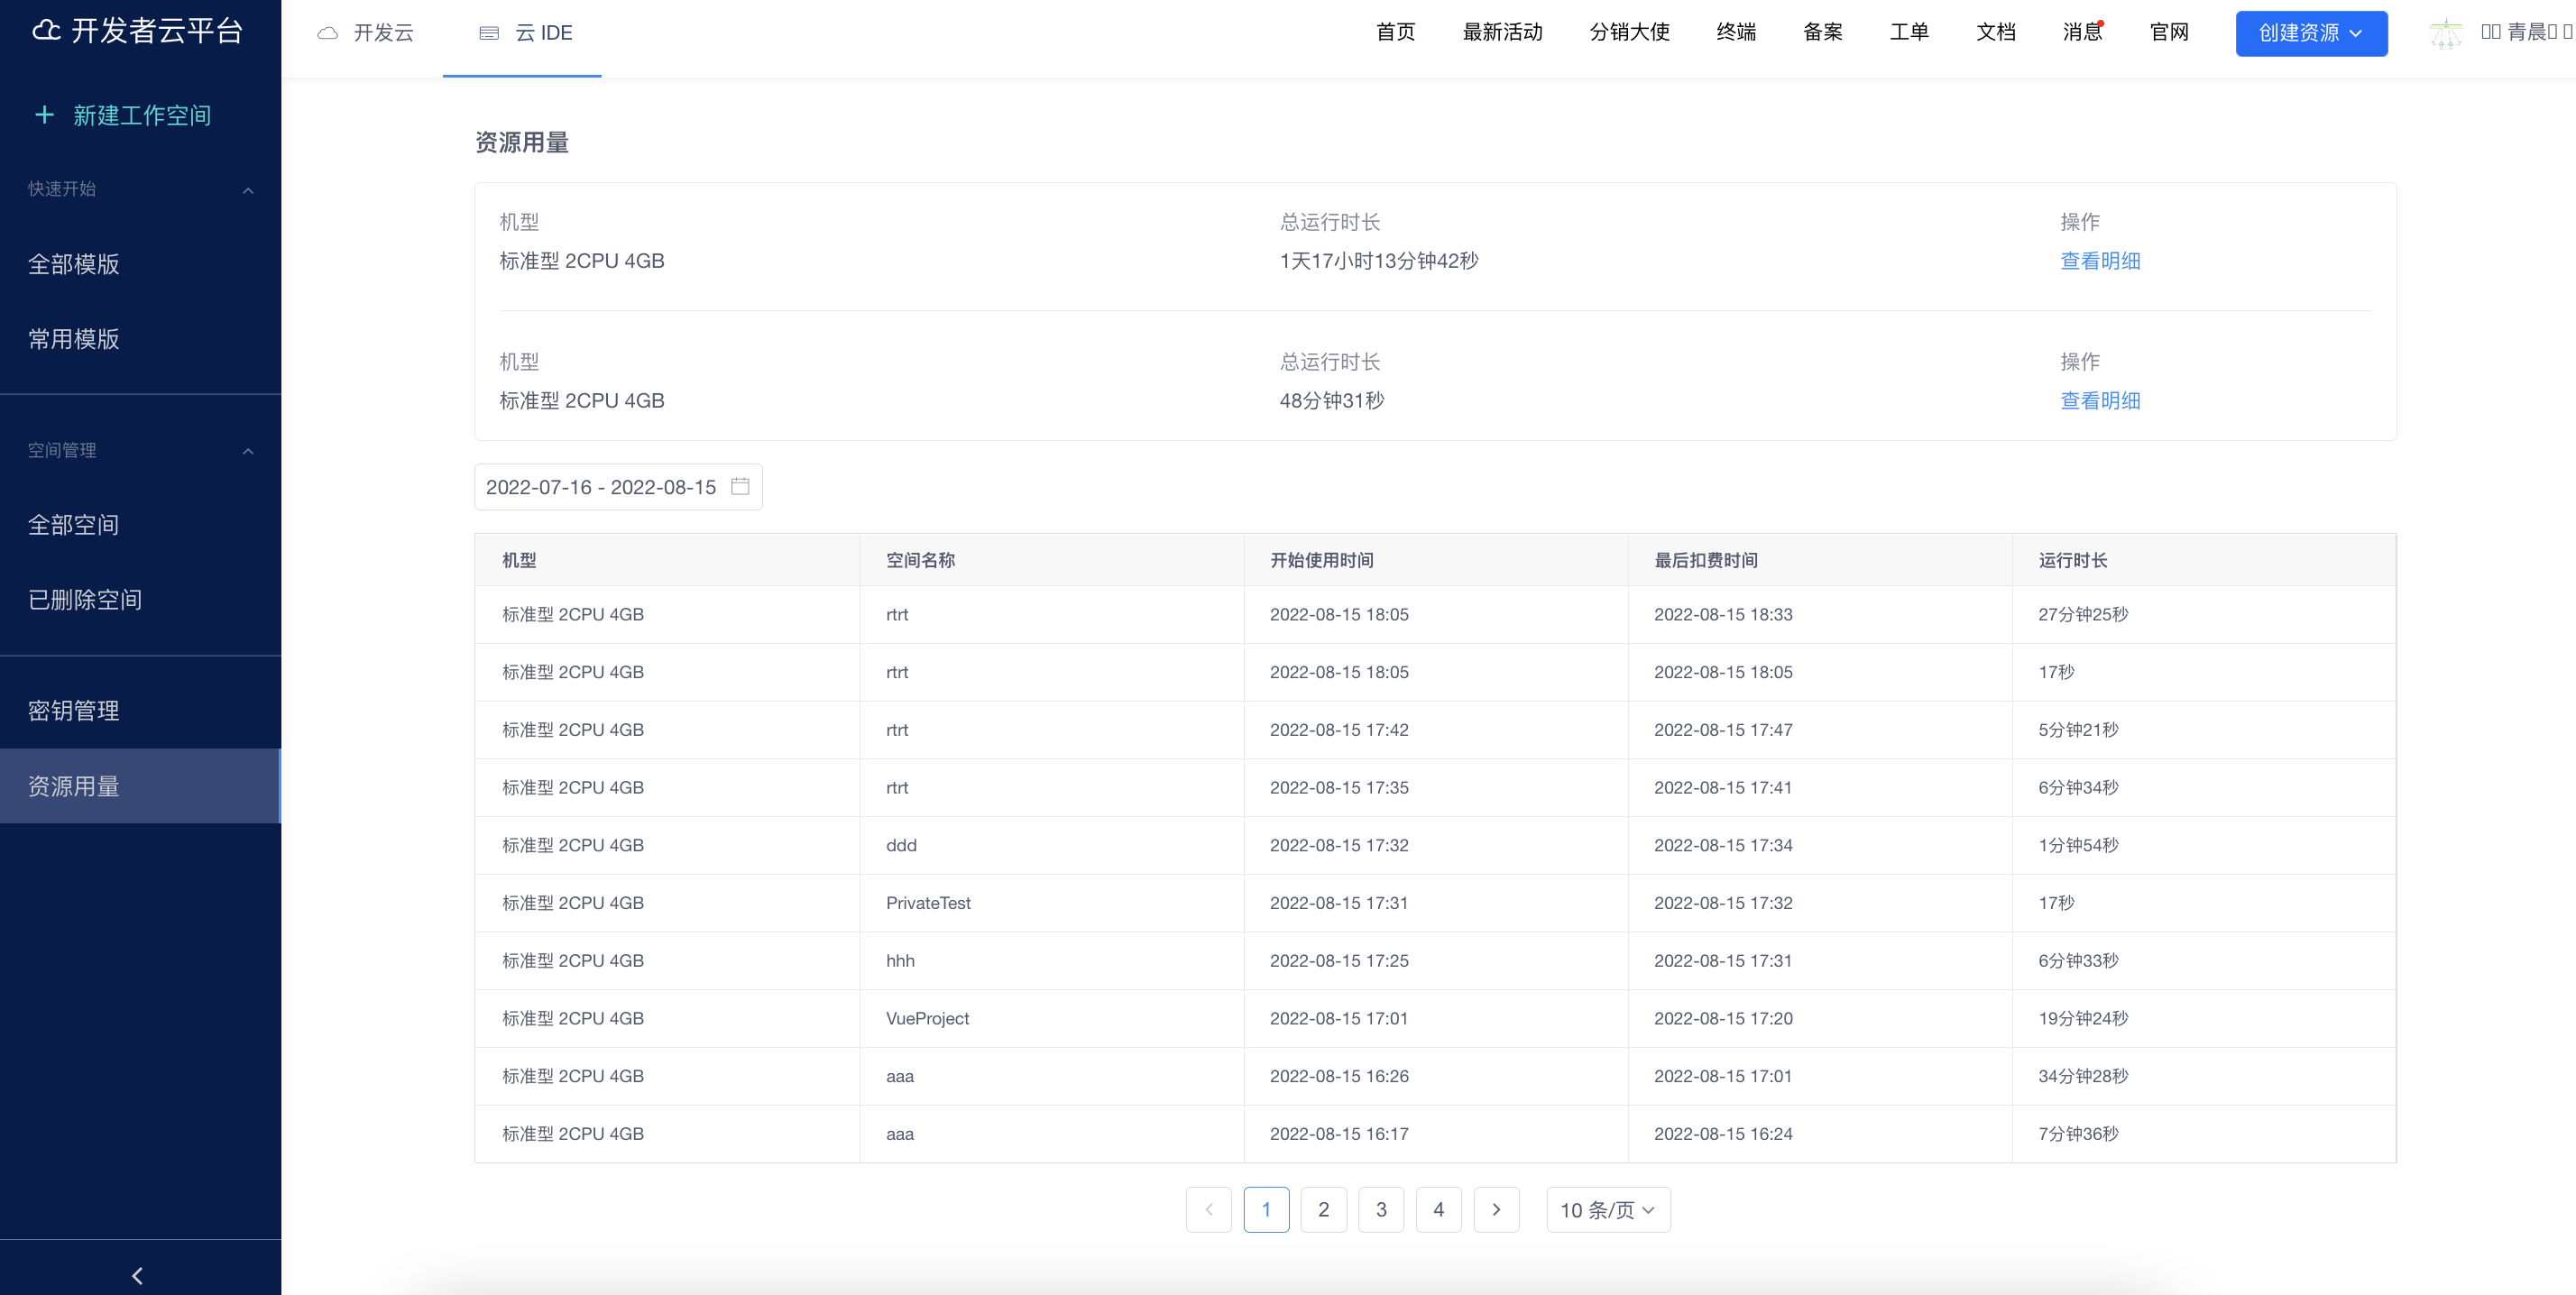2576x1295 pixels.
Task: Open 密钥管理 in the sidebar
Action: tap(73, 710)
